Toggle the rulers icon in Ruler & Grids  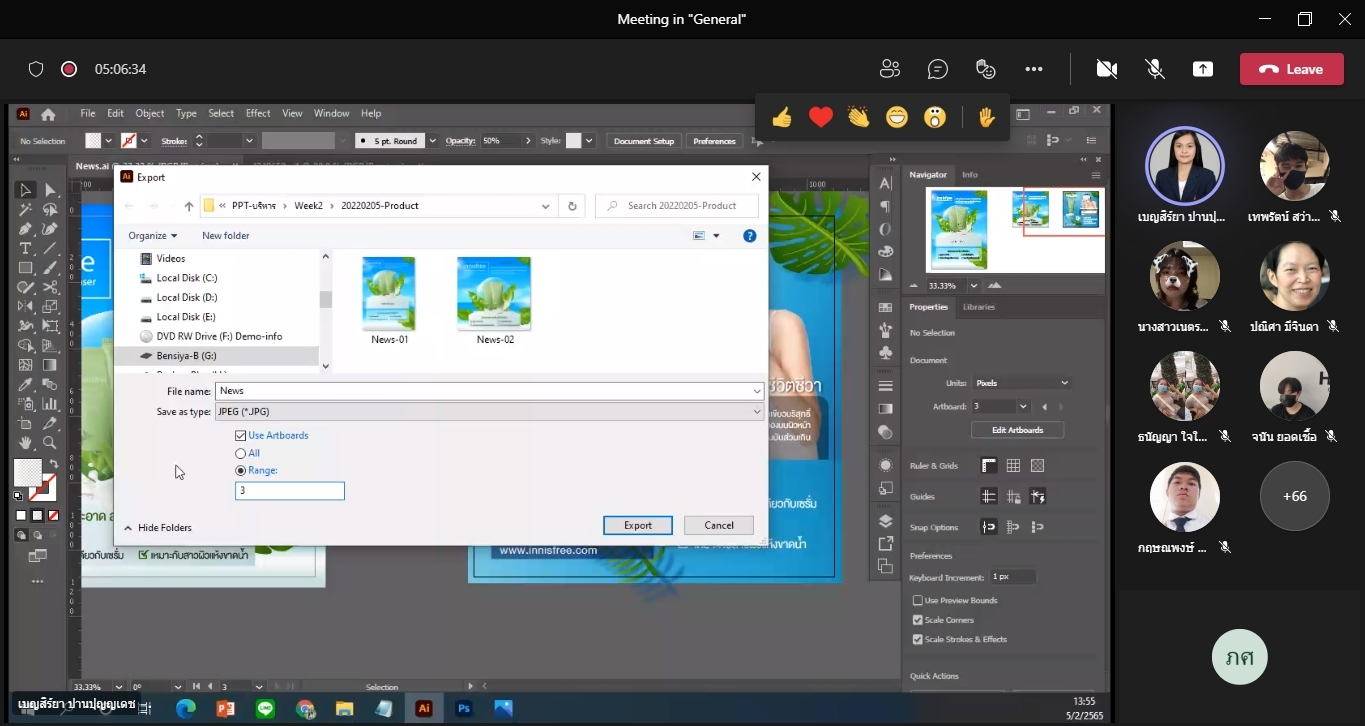(x=988, y=465)
